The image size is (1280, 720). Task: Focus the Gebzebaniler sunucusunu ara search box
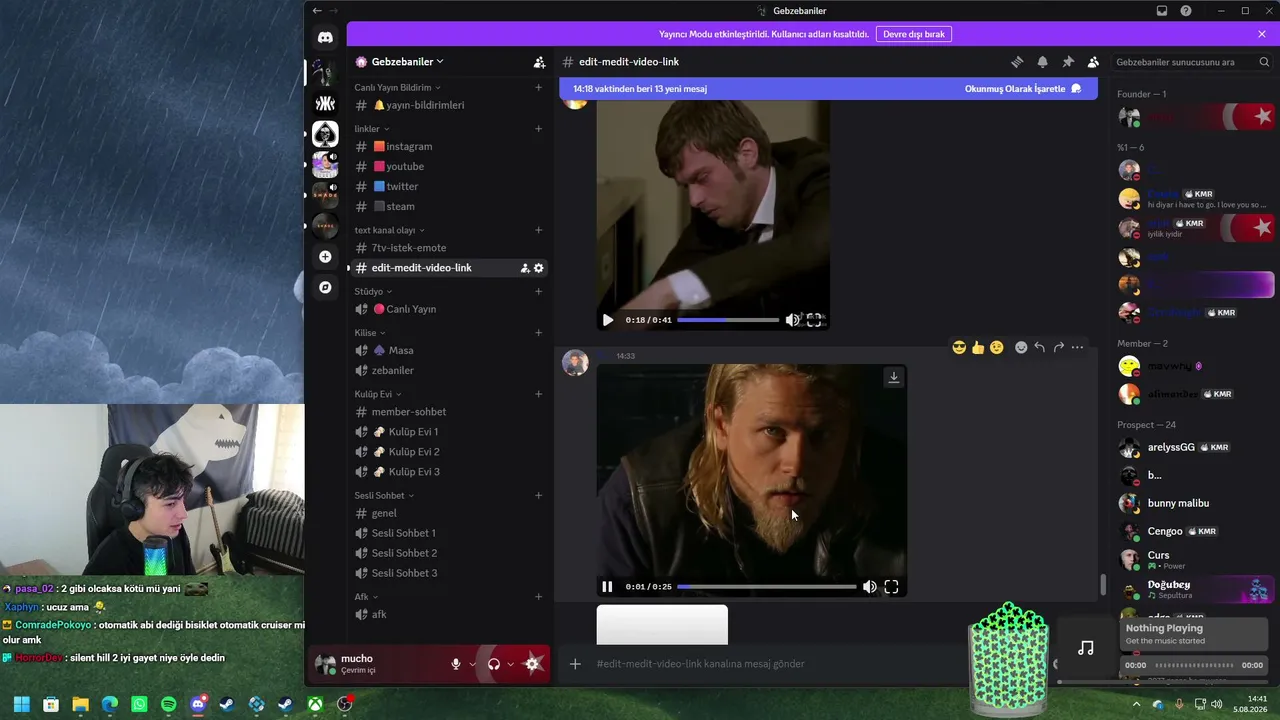(x=1190, y=62)
